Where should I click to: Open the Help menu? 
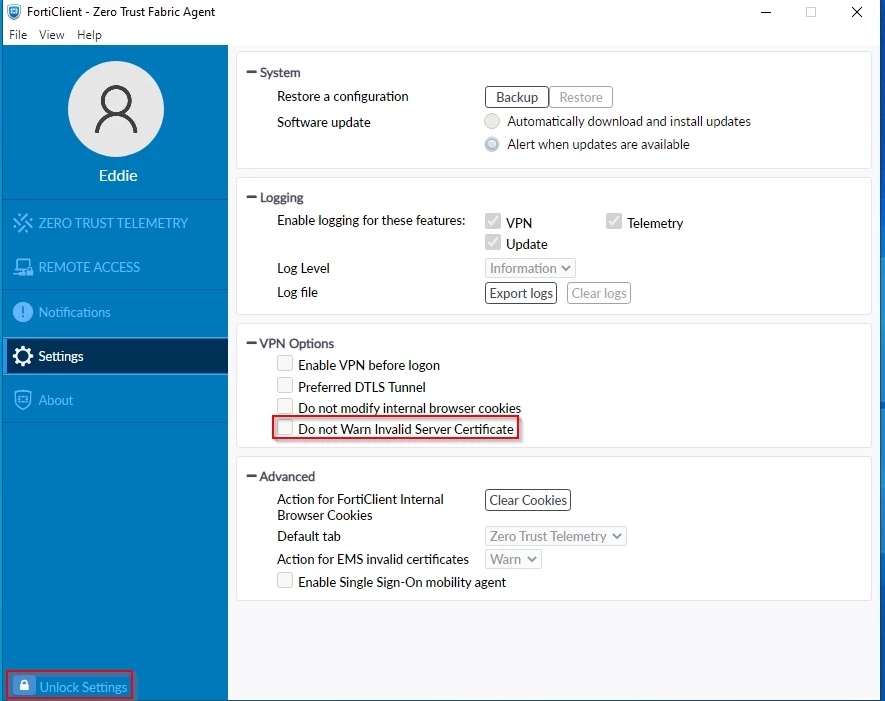click(89, 35)
